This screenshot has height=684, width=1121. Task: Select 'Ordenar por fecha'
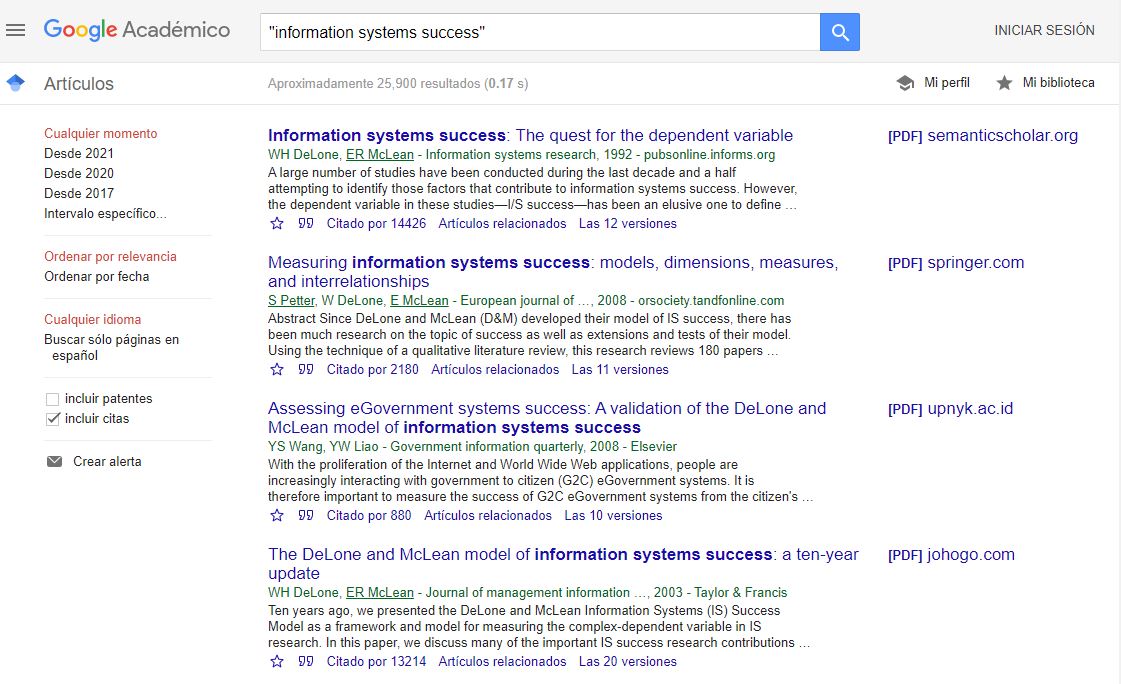(97, 277)
